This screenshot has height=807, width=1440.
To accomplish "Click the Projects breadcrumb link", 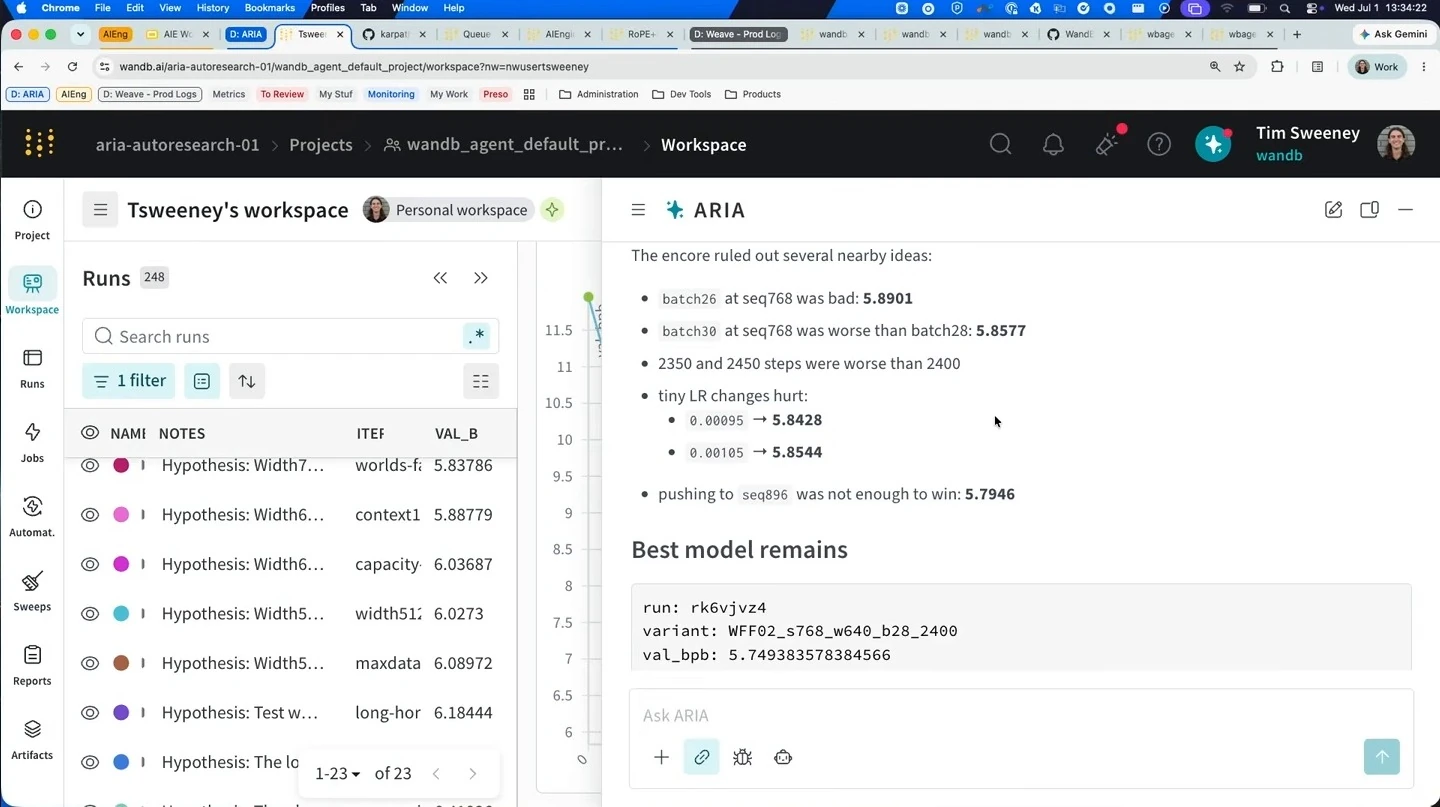I will [321, 145].
